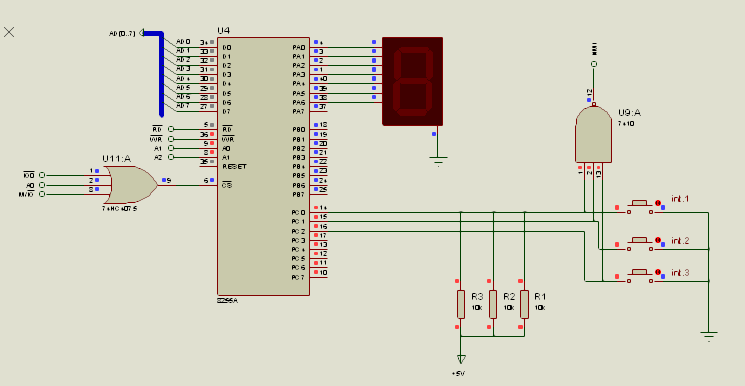The image size is (745, 386).
Task: Click the blue AD bus line
Action: (161, 74)
